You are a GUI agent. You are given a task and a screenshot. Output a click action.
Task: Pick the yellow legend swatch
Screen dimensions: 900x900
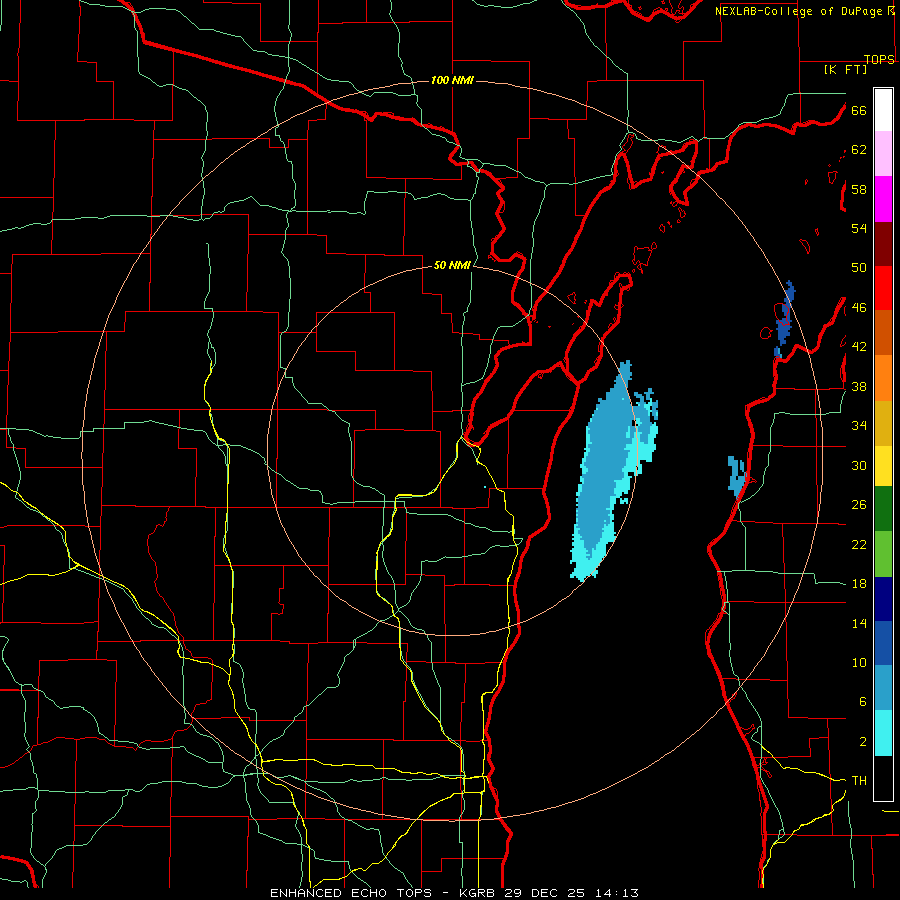click(x=883, y=466)
